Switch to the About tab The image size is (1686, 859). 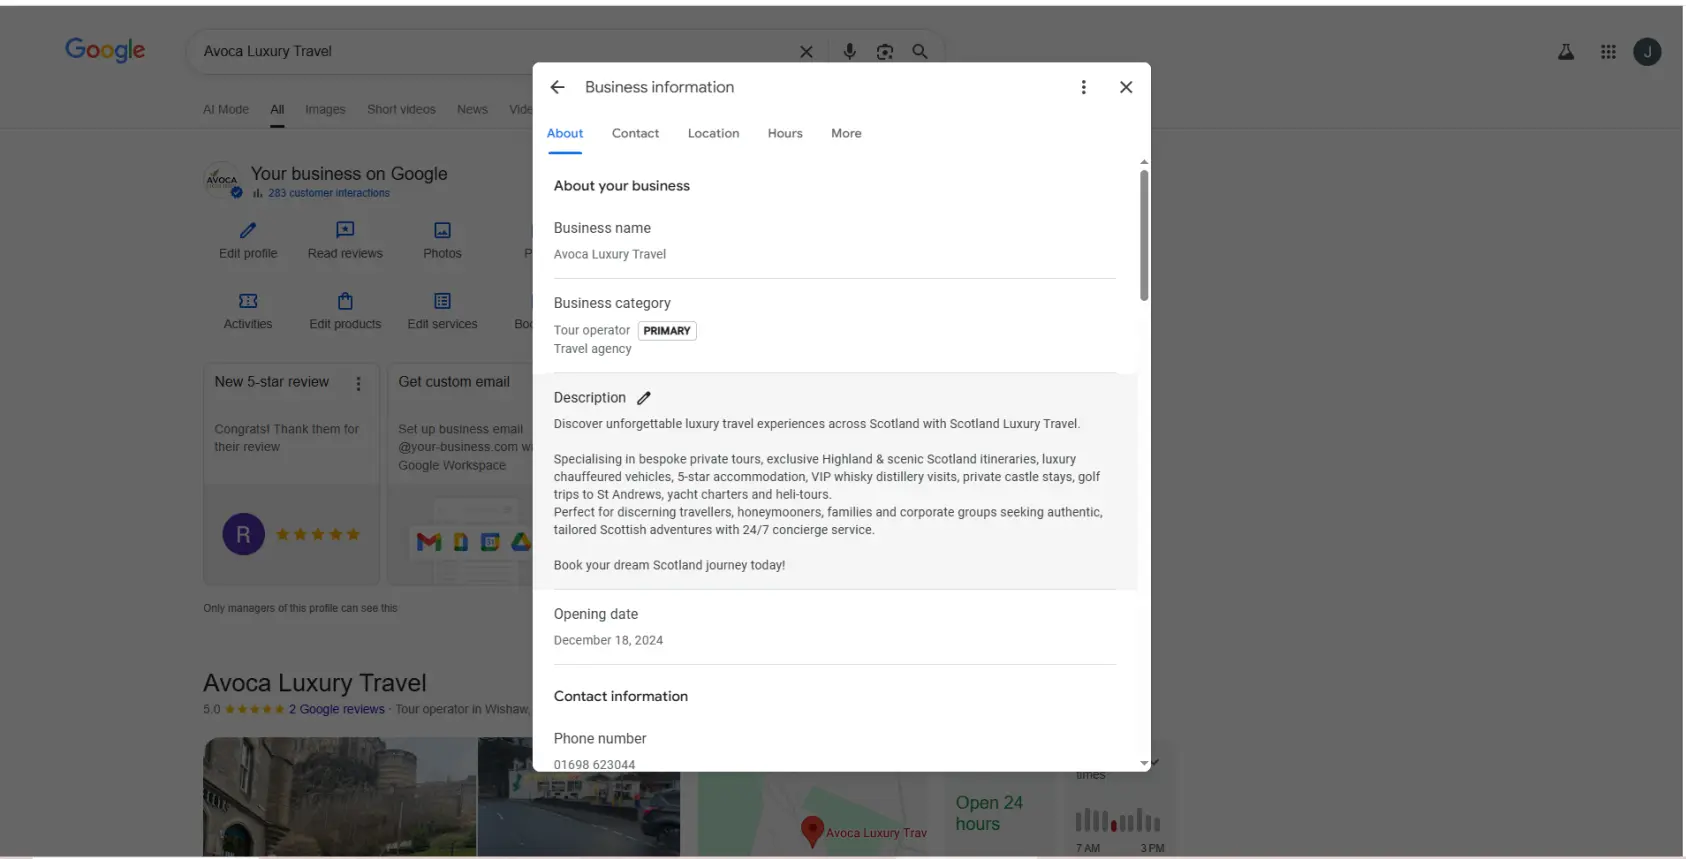pyautogui.click(x=565, y=134)
